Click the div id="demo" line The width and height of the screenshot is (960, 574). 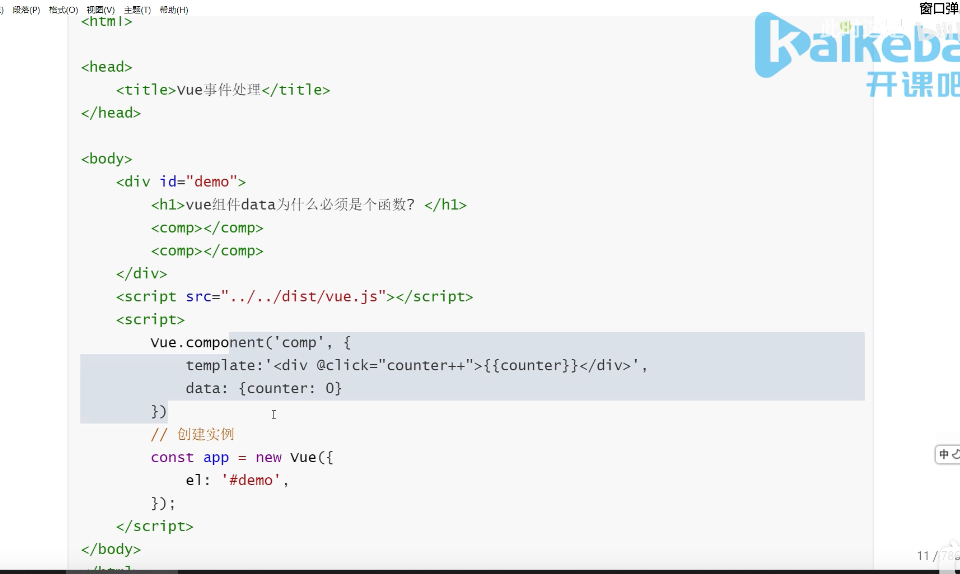point(181,182)
